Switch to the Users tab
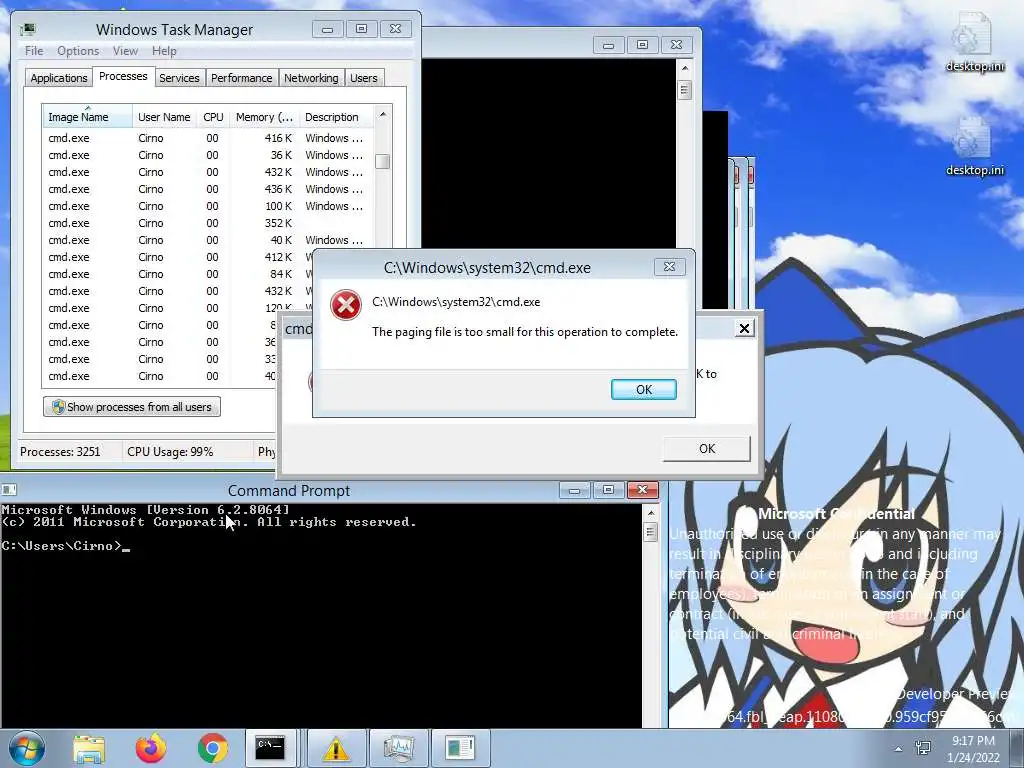Screen dimensions: 1024x768 coord(364,78)
